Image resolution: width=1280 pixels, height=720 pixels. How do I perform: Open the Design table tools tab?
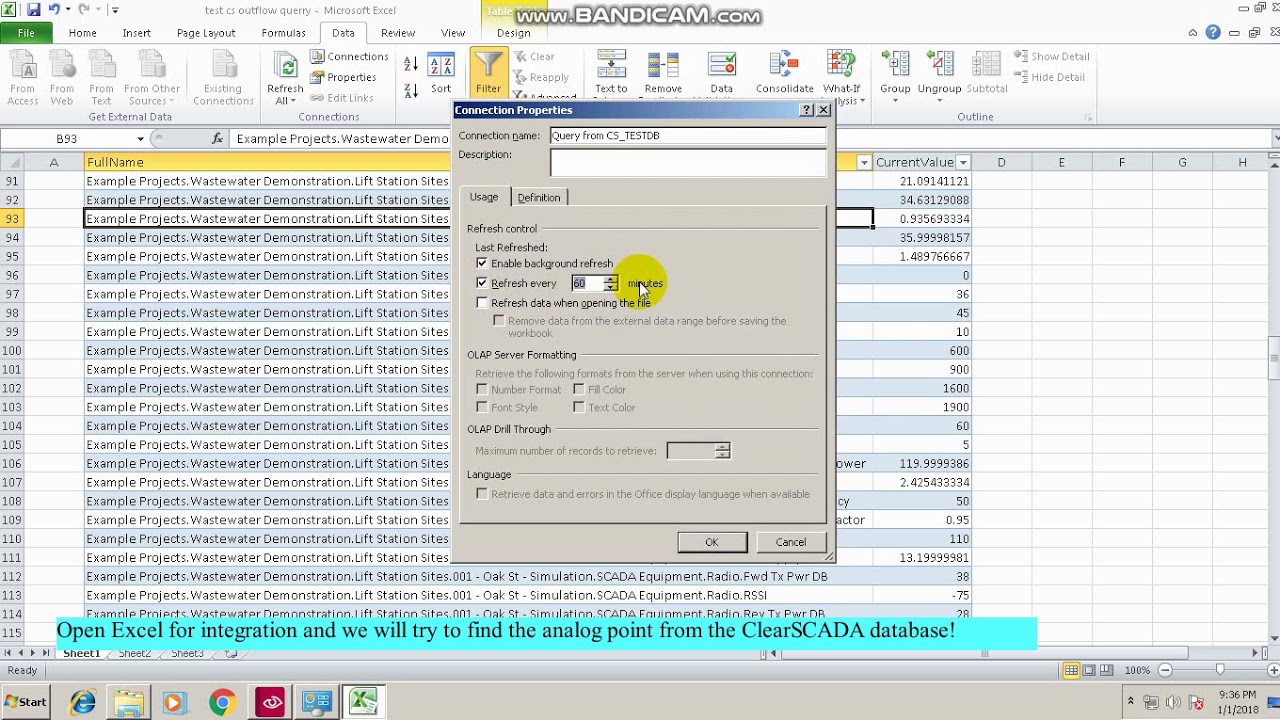tap(514, 33)
